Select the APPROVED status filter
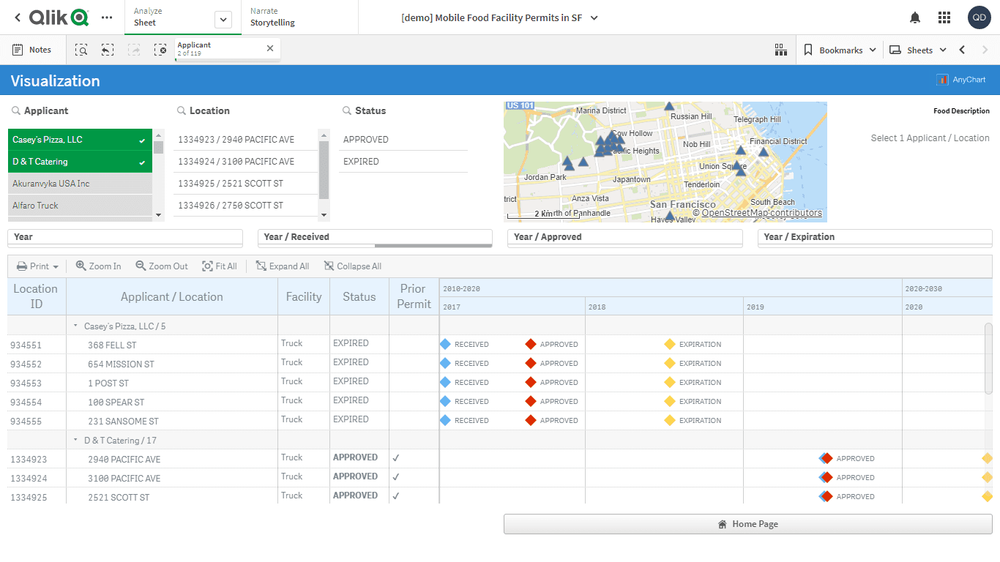This screenshot has width=1000, height=562. click(366, 140)
